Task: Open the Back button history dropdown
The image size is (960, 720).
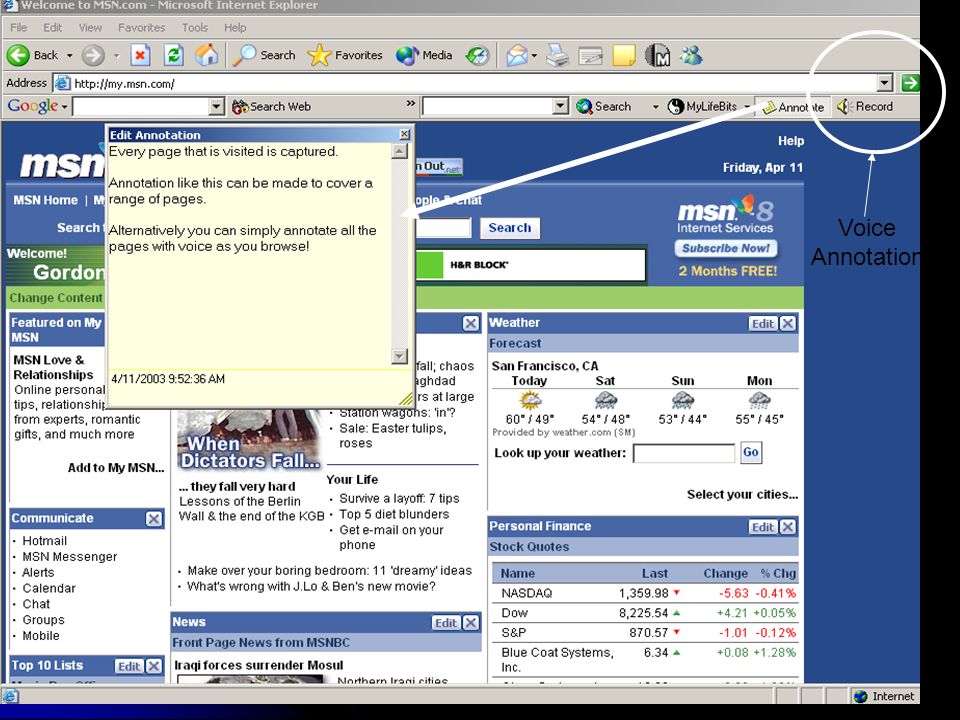Action: click(x=69, y=56)
